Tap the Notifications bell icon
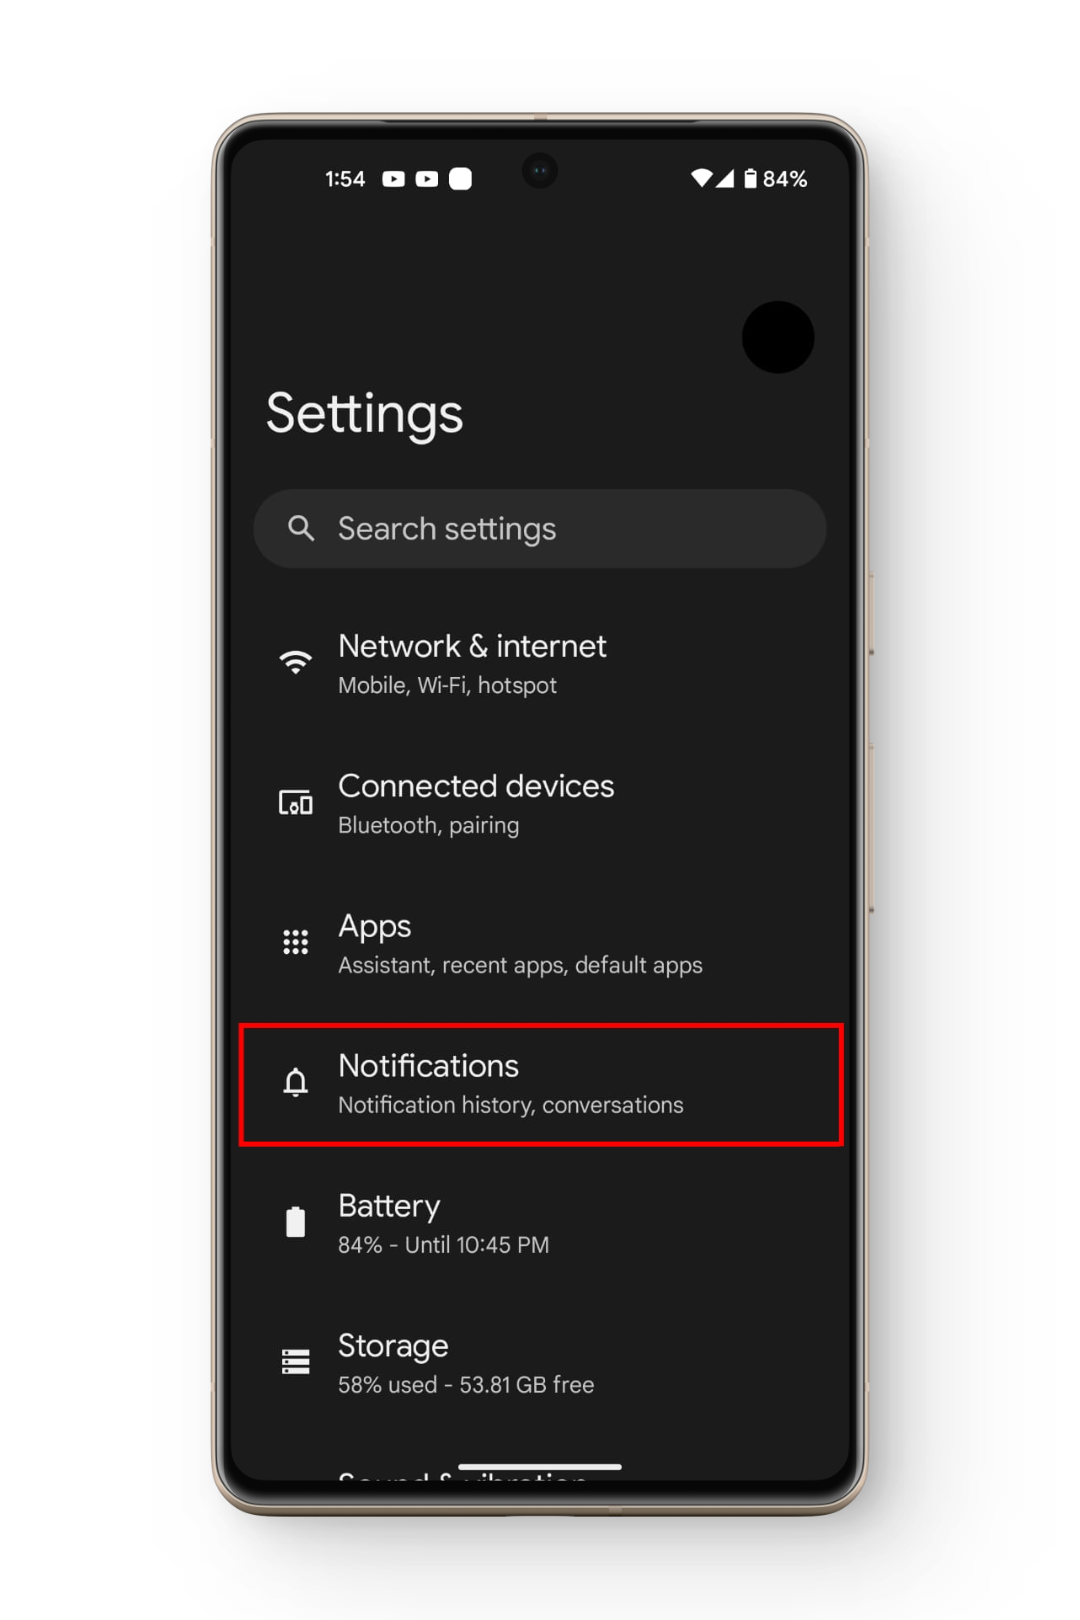Viewport: 1080px width, 1620px height. [295, 1082]
